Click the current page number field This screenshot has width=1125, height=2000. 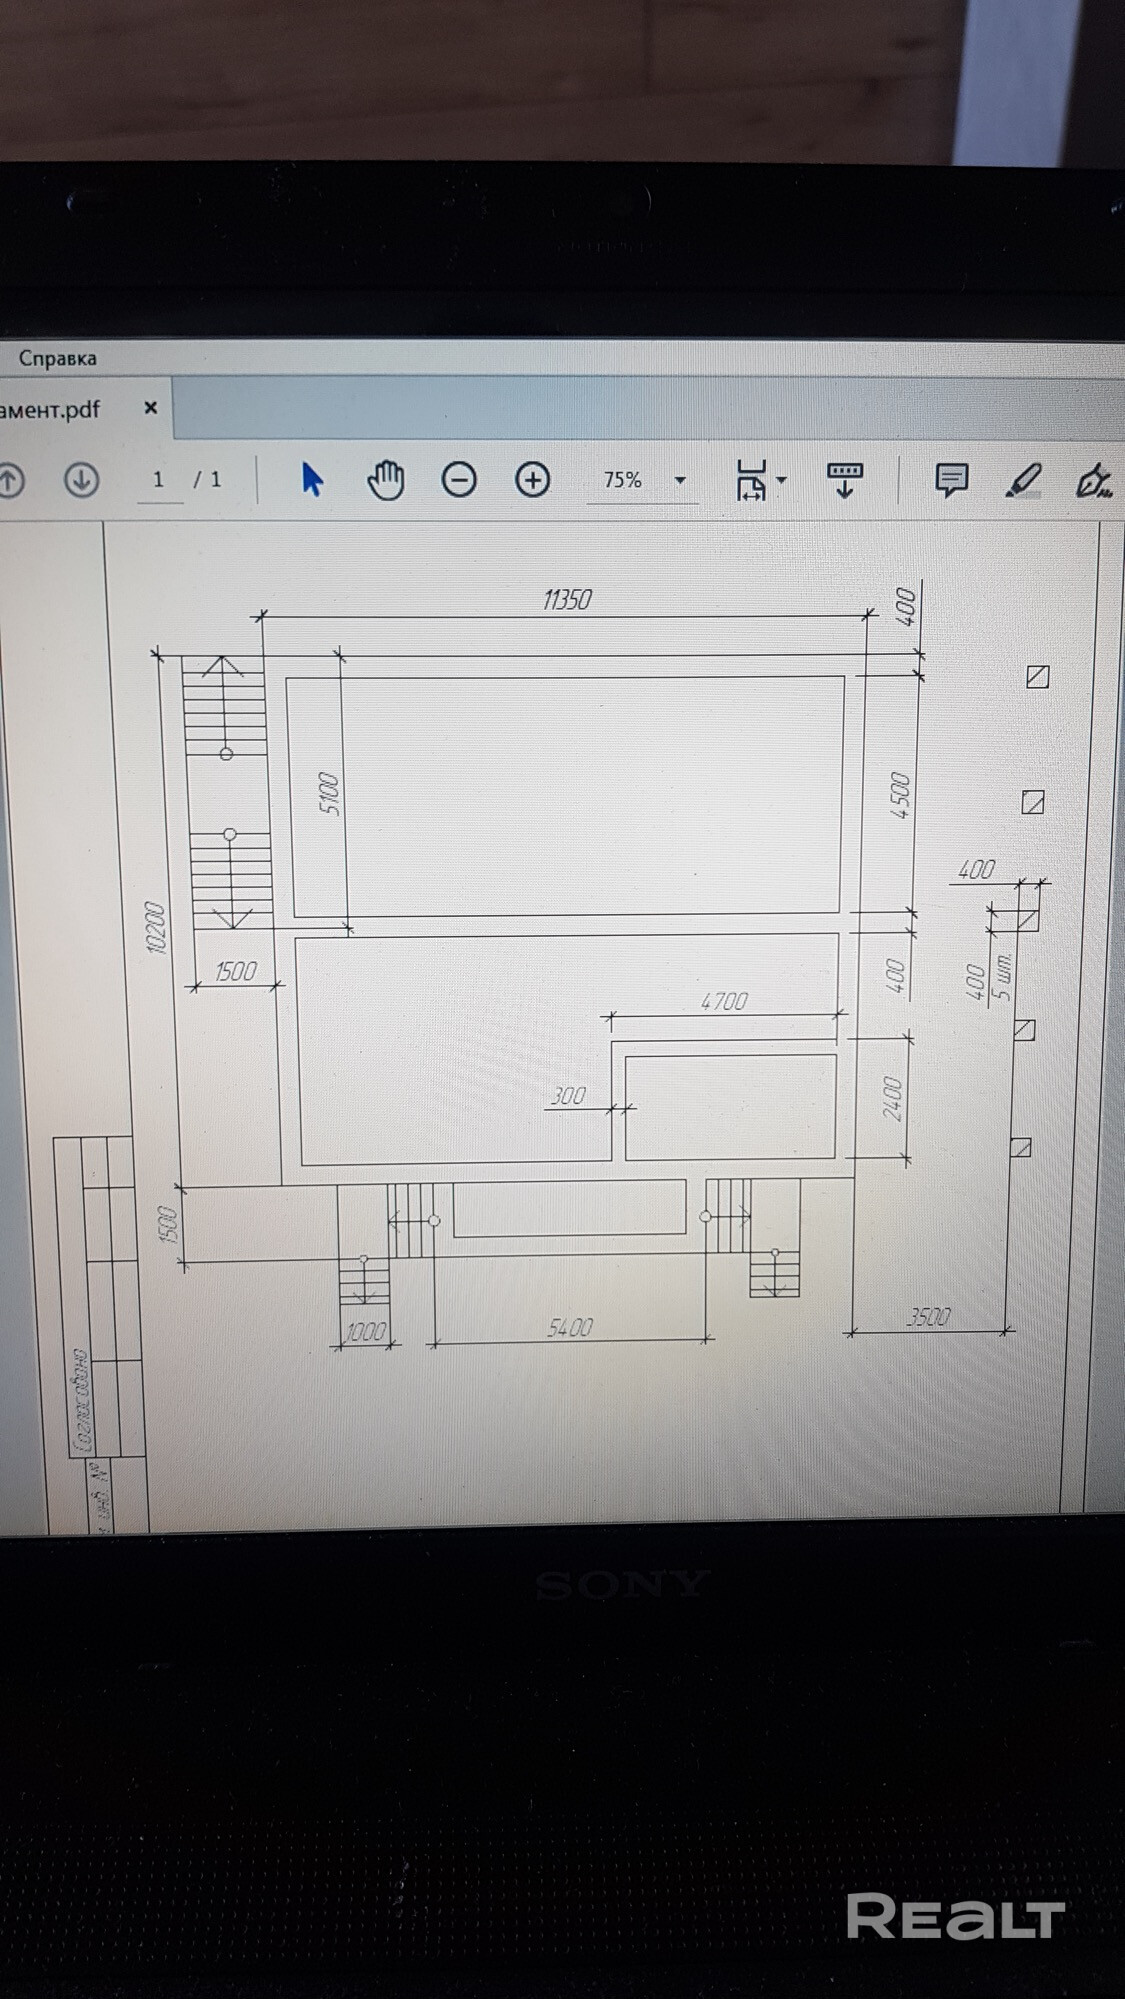click(158, 480)
